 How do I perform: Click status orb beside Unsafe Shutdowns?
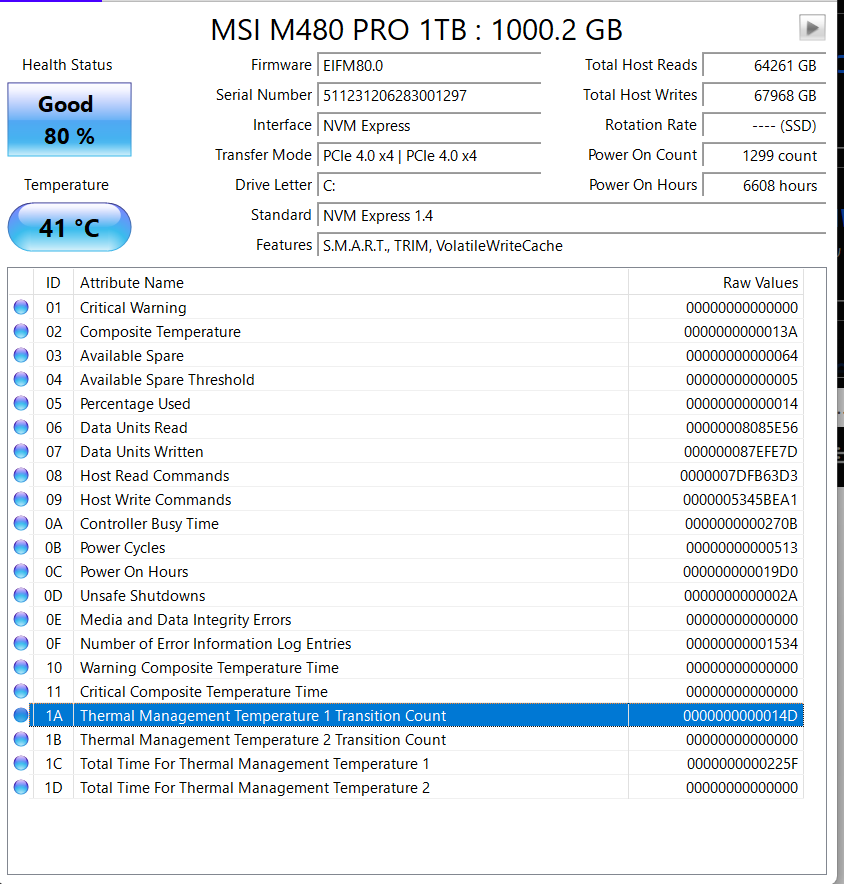[21, 596]
